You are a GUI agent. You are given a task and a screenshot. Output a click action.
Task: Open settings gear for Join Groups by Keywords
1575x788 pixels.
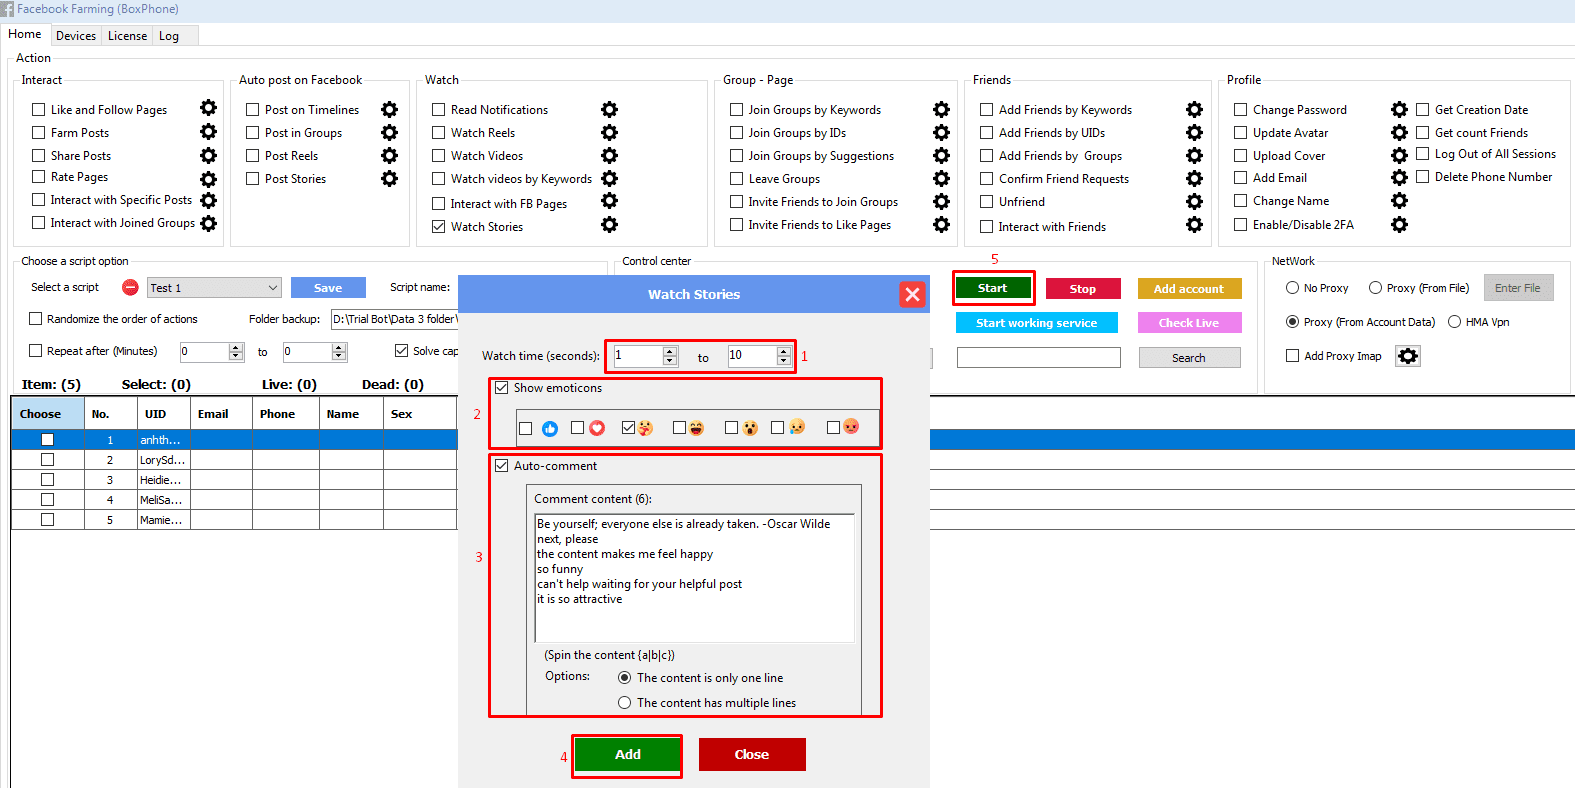point(941,109)
